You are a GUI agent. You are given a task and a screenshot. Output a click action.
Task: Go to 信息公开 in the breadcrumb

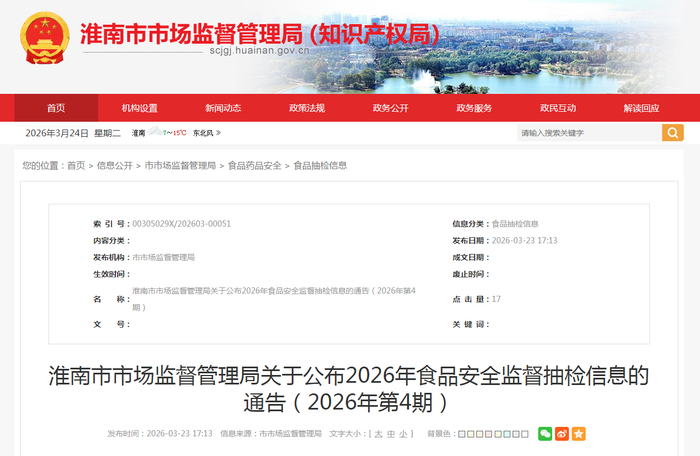(115, 166)
